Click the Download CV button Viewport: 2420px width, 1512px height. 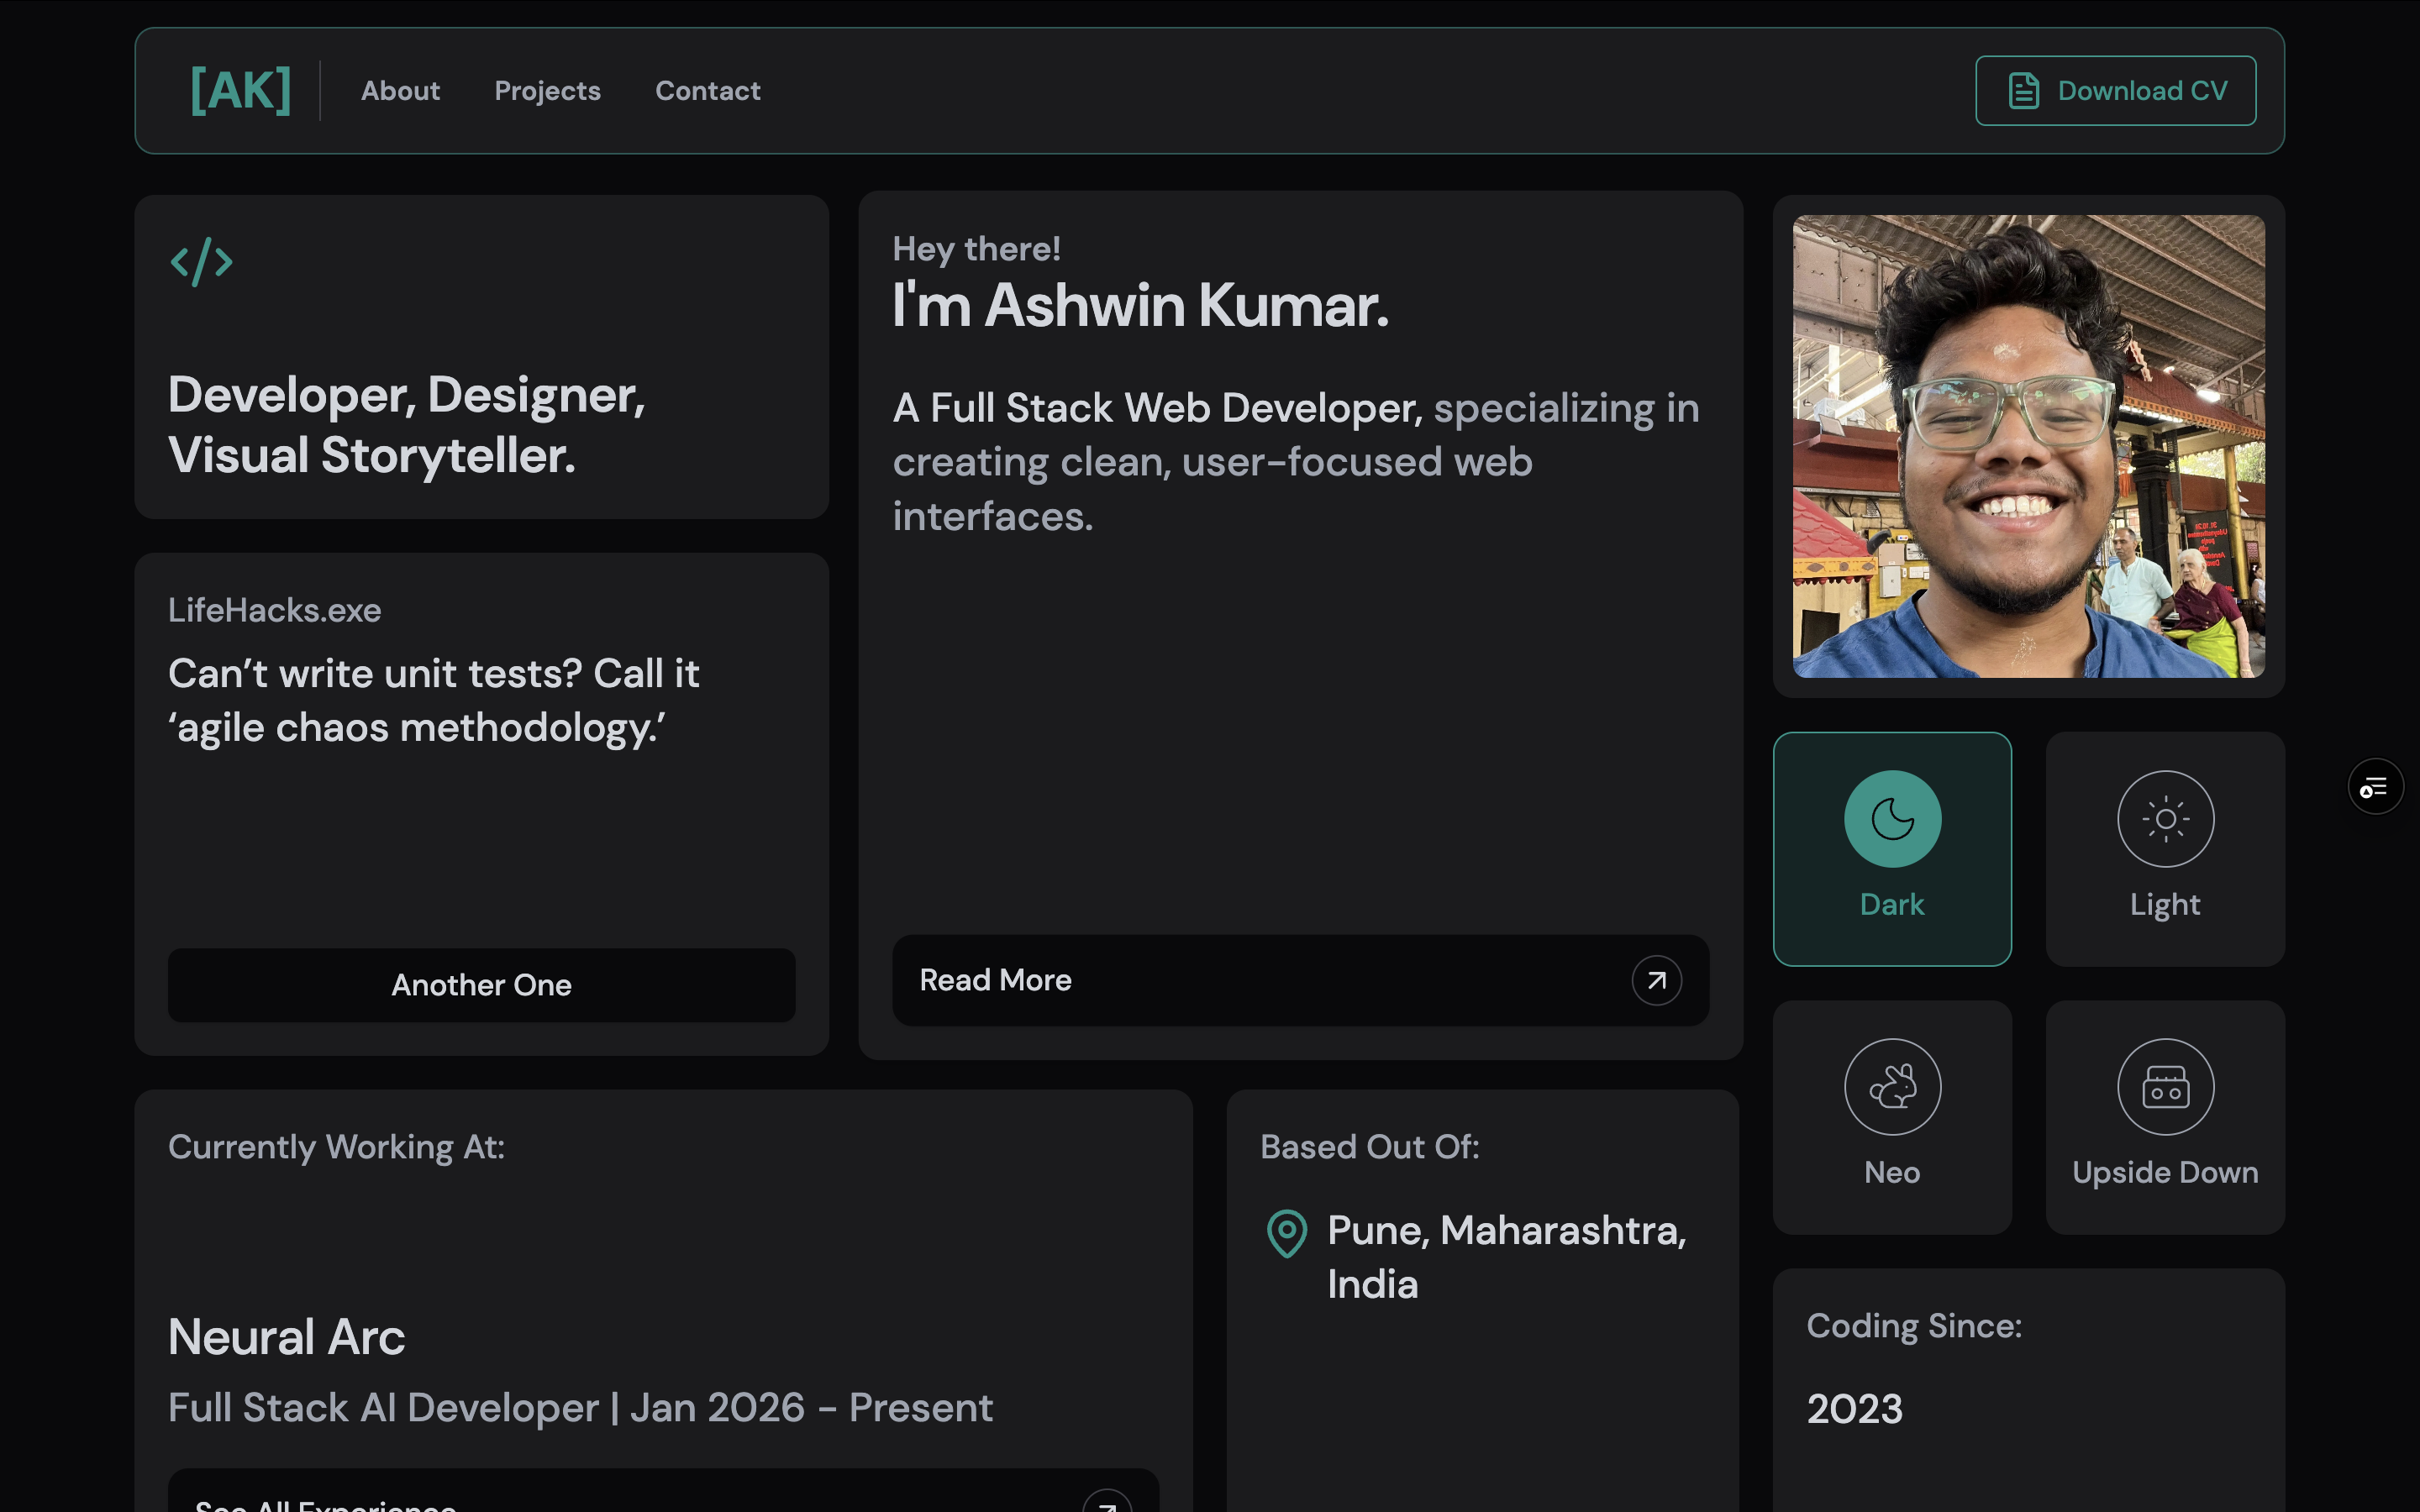(2115, 91)
